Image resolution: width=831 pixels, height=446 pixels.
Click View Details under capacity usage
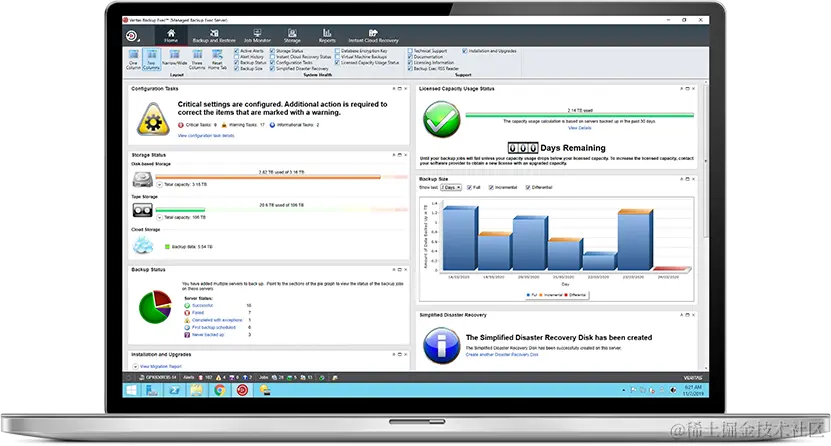[x=580, y=128]
